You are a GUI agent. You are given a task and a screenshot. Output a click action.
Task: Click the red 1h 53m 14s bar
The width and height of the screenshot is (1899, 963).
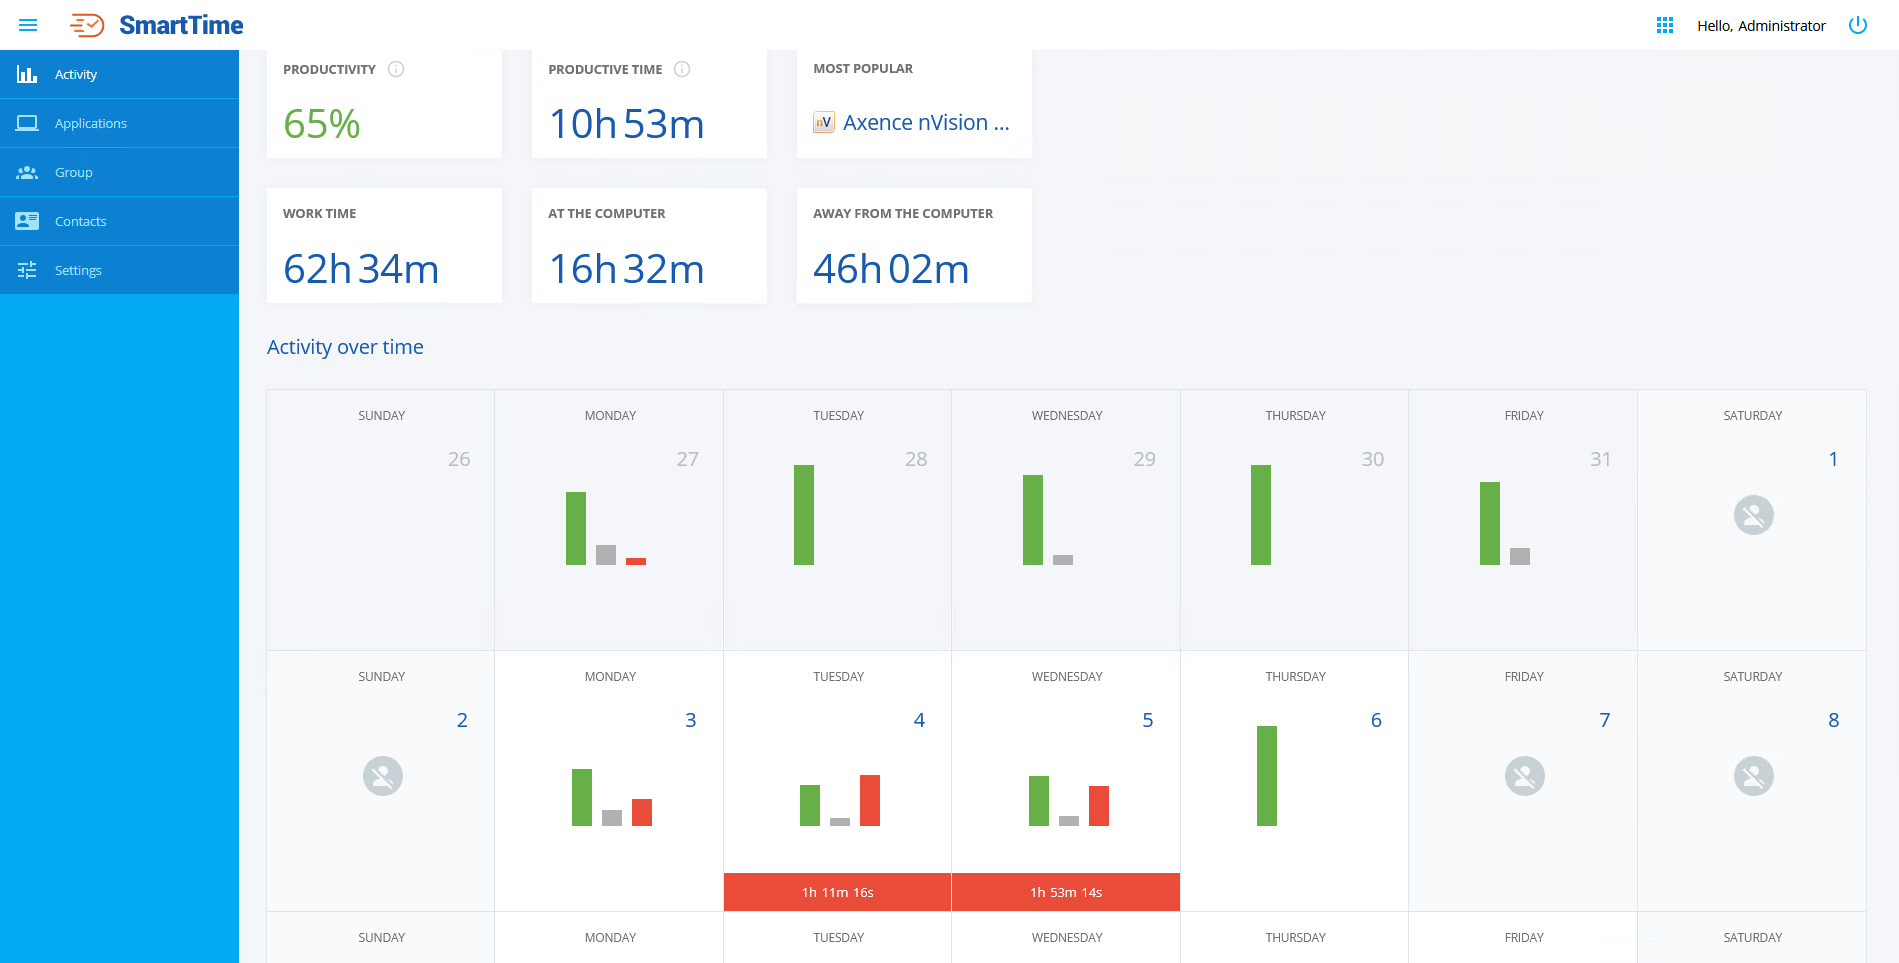pyautogui.click(x=1066, y=892)
